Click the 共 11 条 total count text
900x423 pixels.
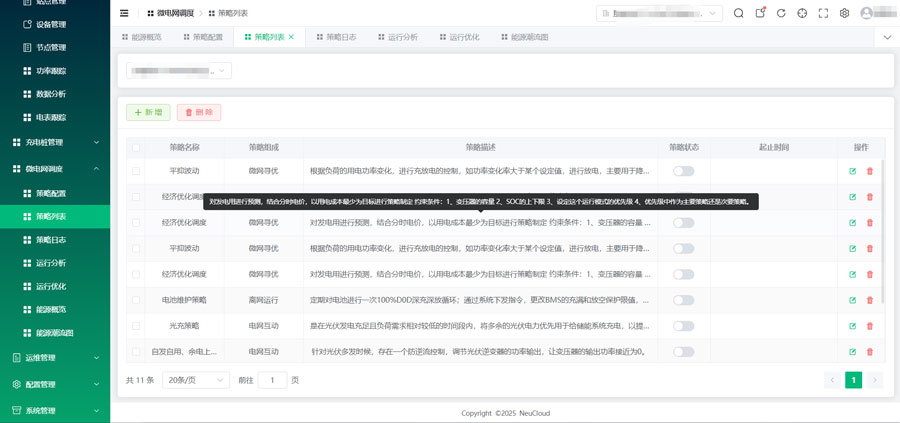(x=140, y=380)
